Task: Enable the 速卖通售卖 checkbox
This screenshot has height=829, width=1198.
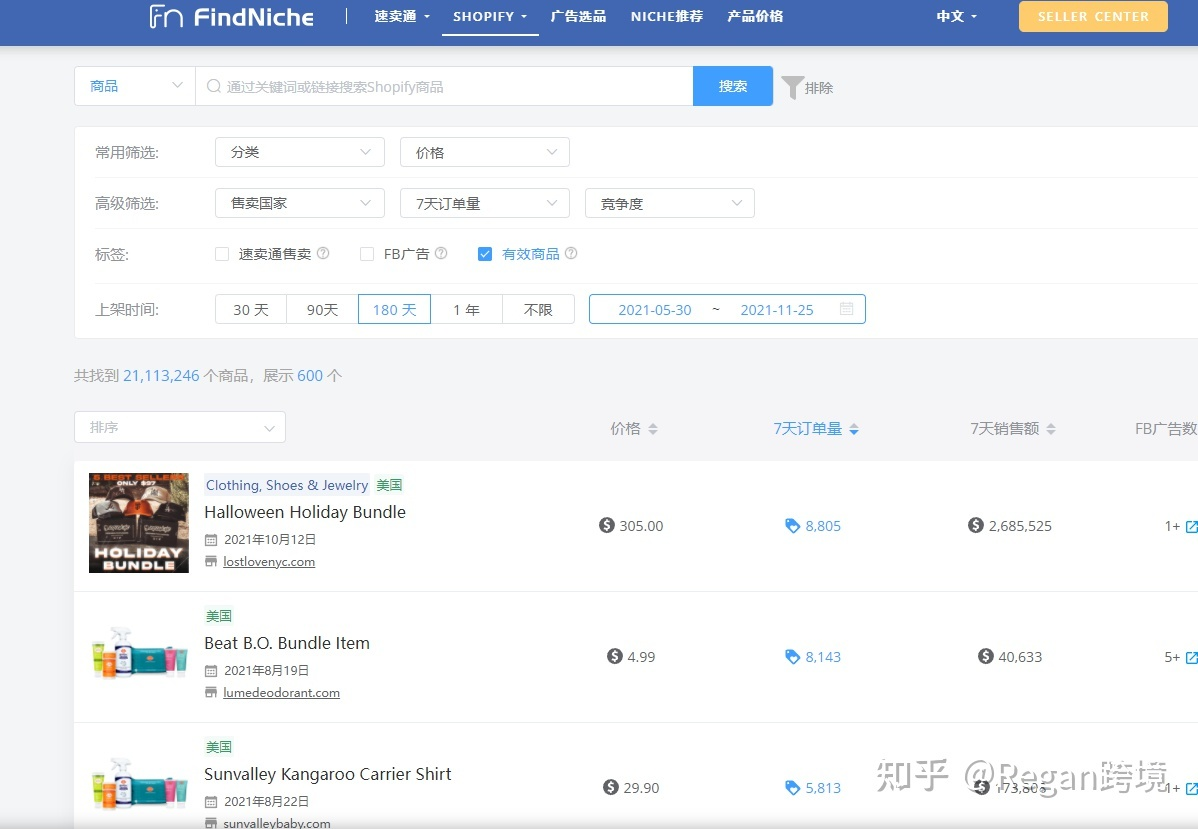Action: pos(221,253)
